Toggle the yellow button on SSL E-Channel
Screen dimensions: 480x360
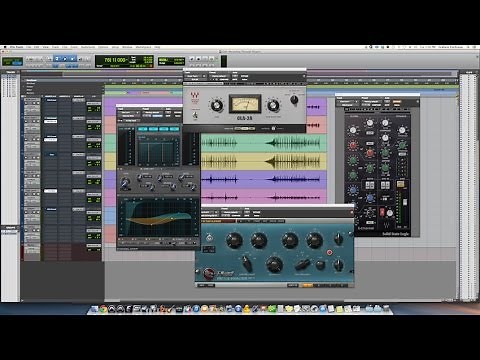pos(400,184)
